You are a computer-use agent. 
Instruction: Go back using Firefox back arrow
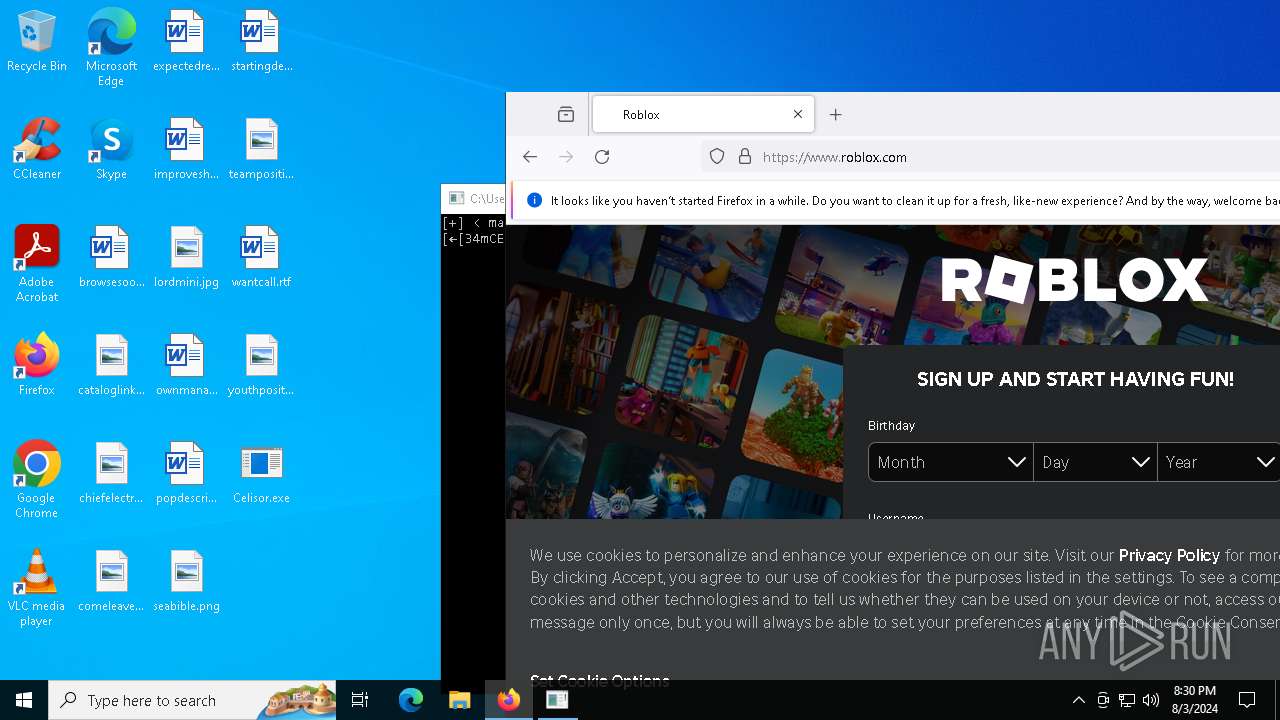[530, 157]
